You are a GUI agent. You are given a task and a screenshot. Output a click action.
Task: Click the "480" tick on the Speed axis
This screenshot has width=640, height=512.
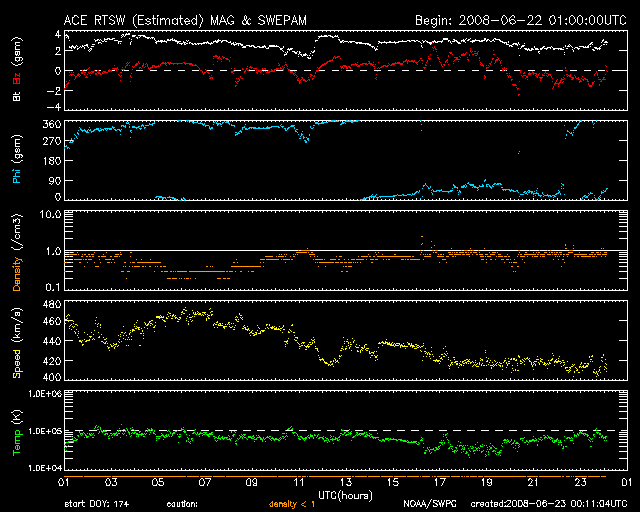coord(52,304)
